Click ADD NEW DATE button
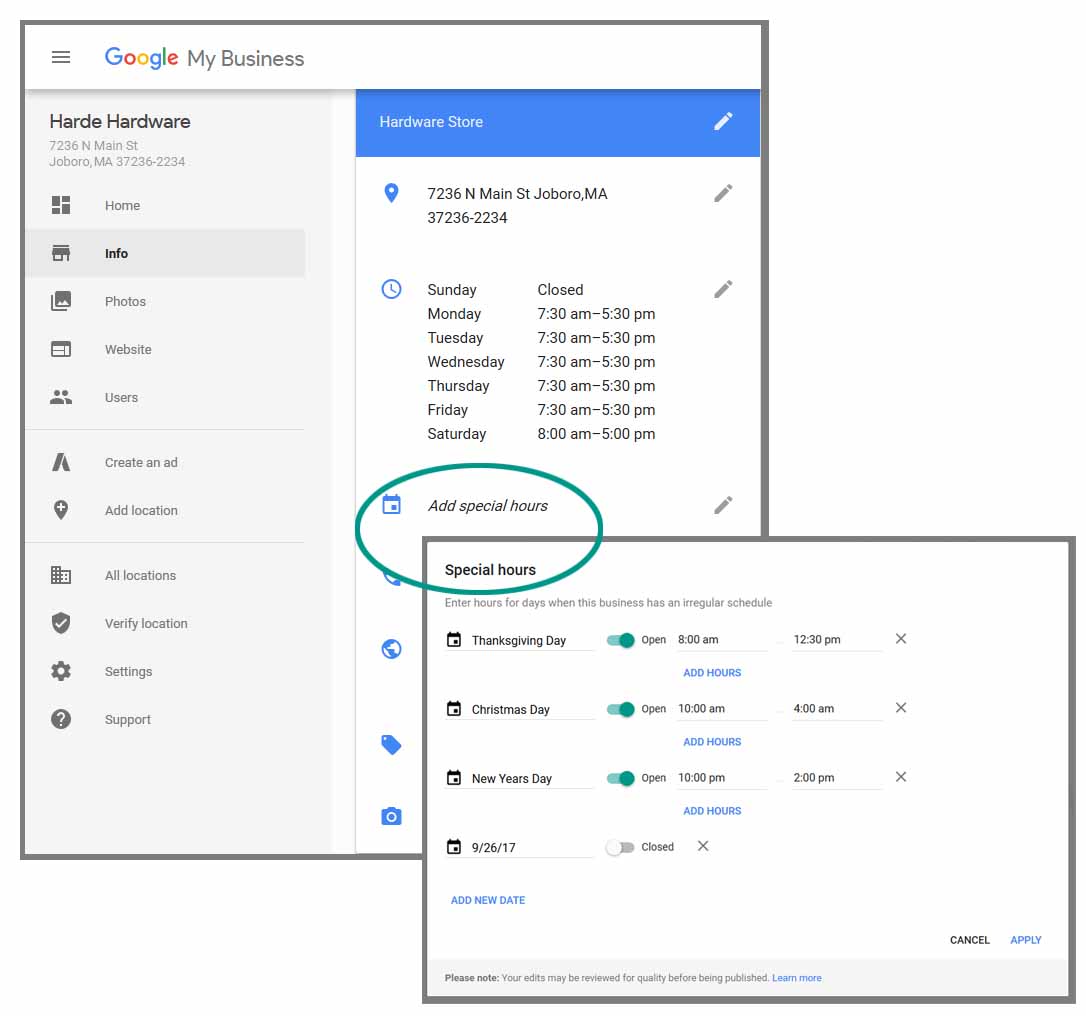The image size is (1086, 1016). click(x=488, y=900)
